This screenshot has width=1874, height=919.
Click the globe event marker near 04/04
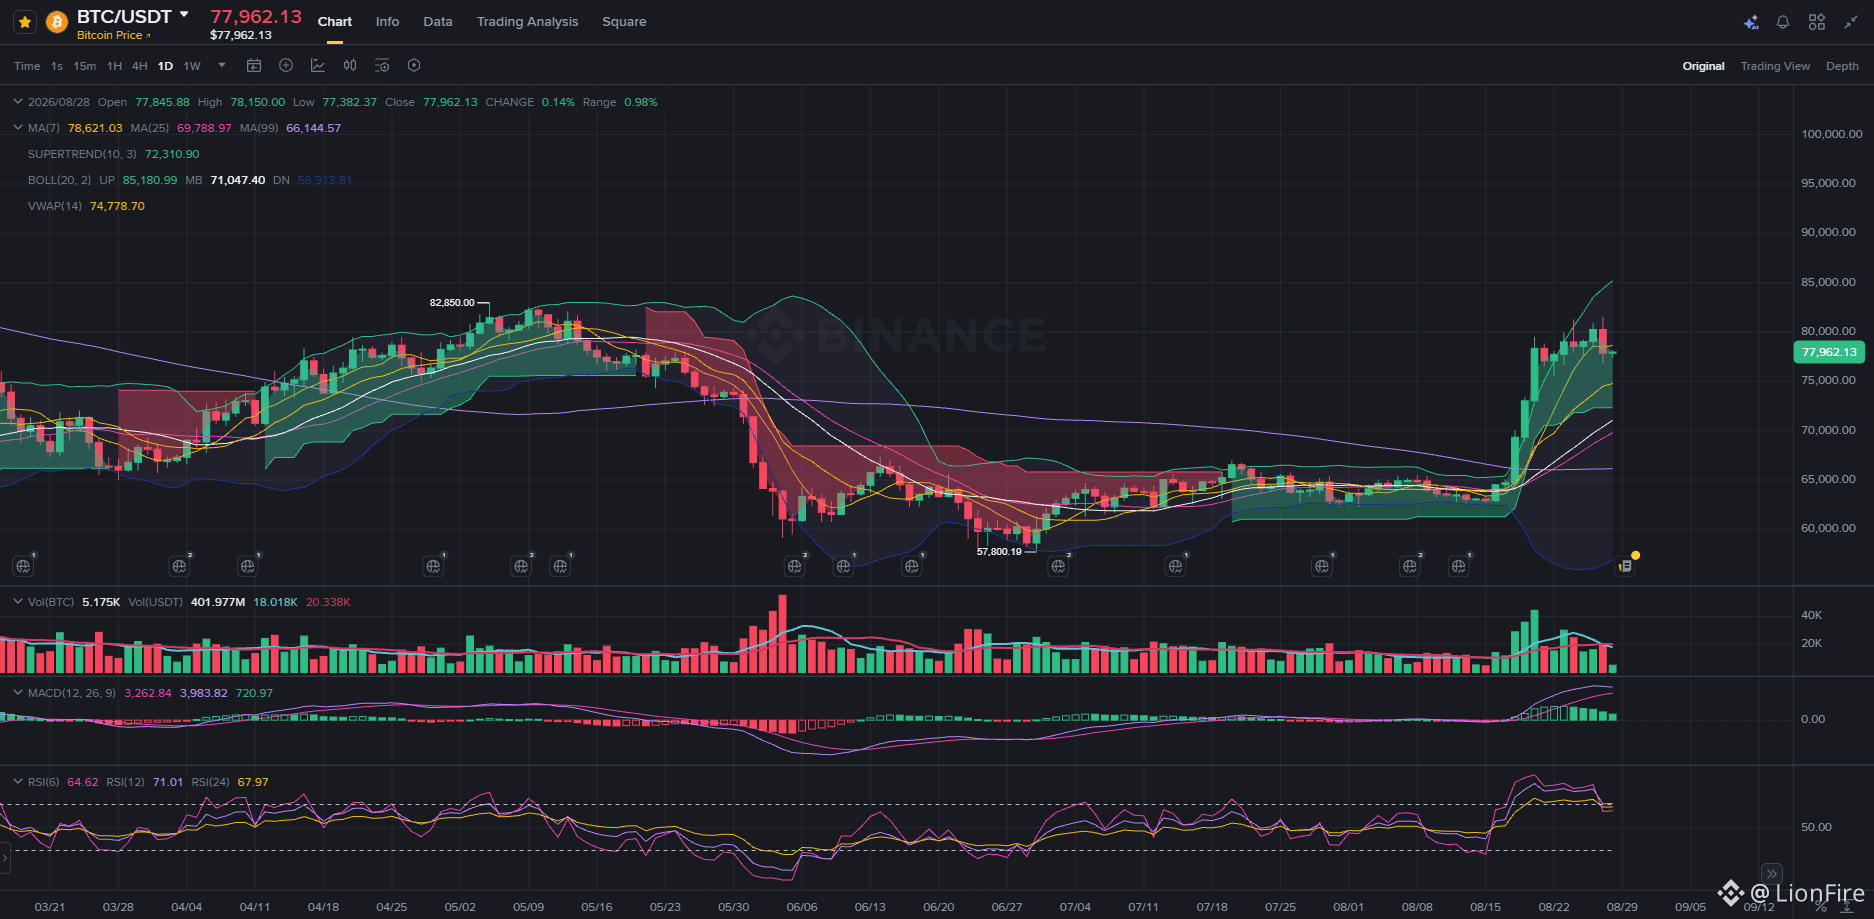point(179,566)
